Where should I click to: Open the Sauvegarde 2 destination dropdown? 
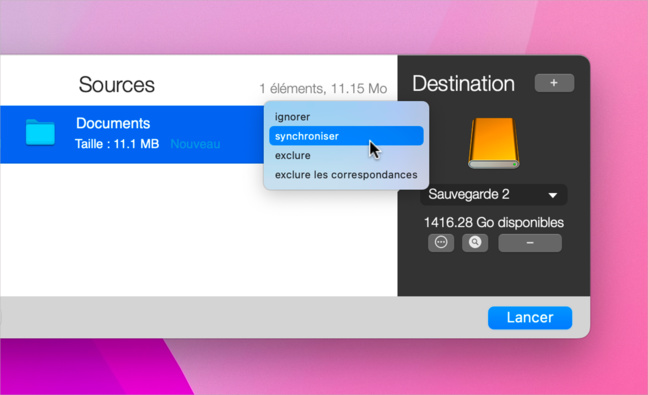tap(493, 194)
